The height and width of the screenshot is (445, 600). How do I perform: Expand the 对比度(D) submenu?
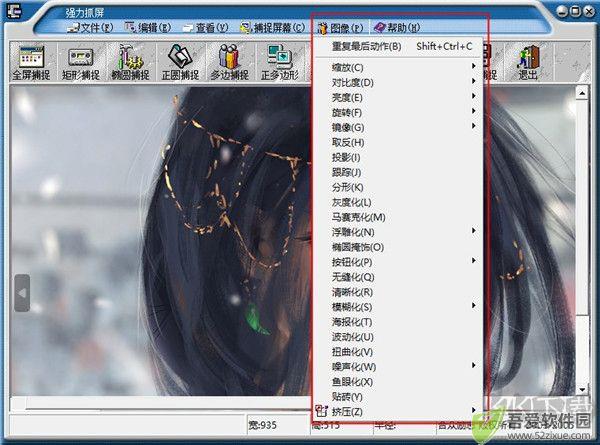point(398,82)
